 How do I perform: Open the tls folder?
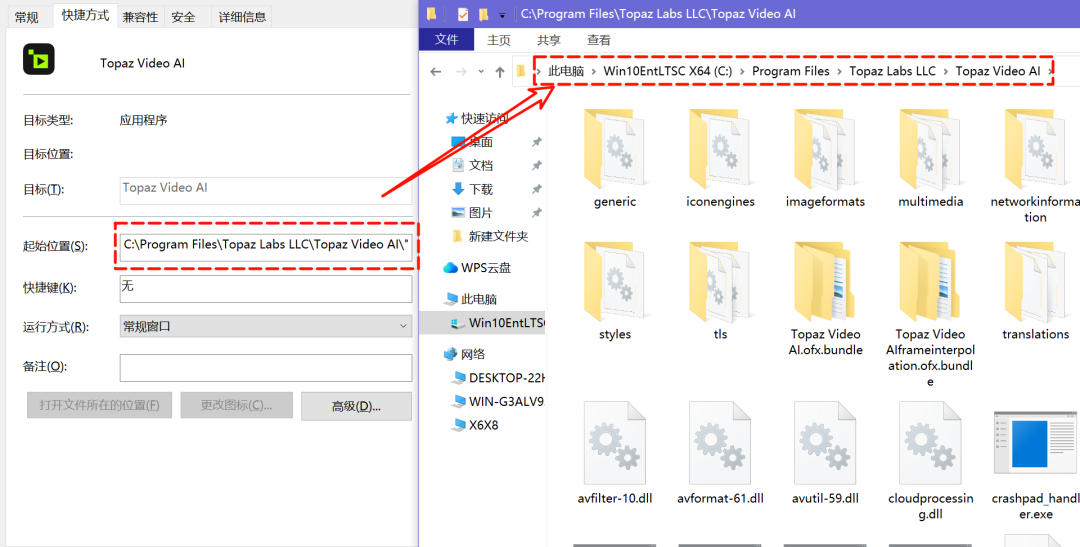(720, 291)
